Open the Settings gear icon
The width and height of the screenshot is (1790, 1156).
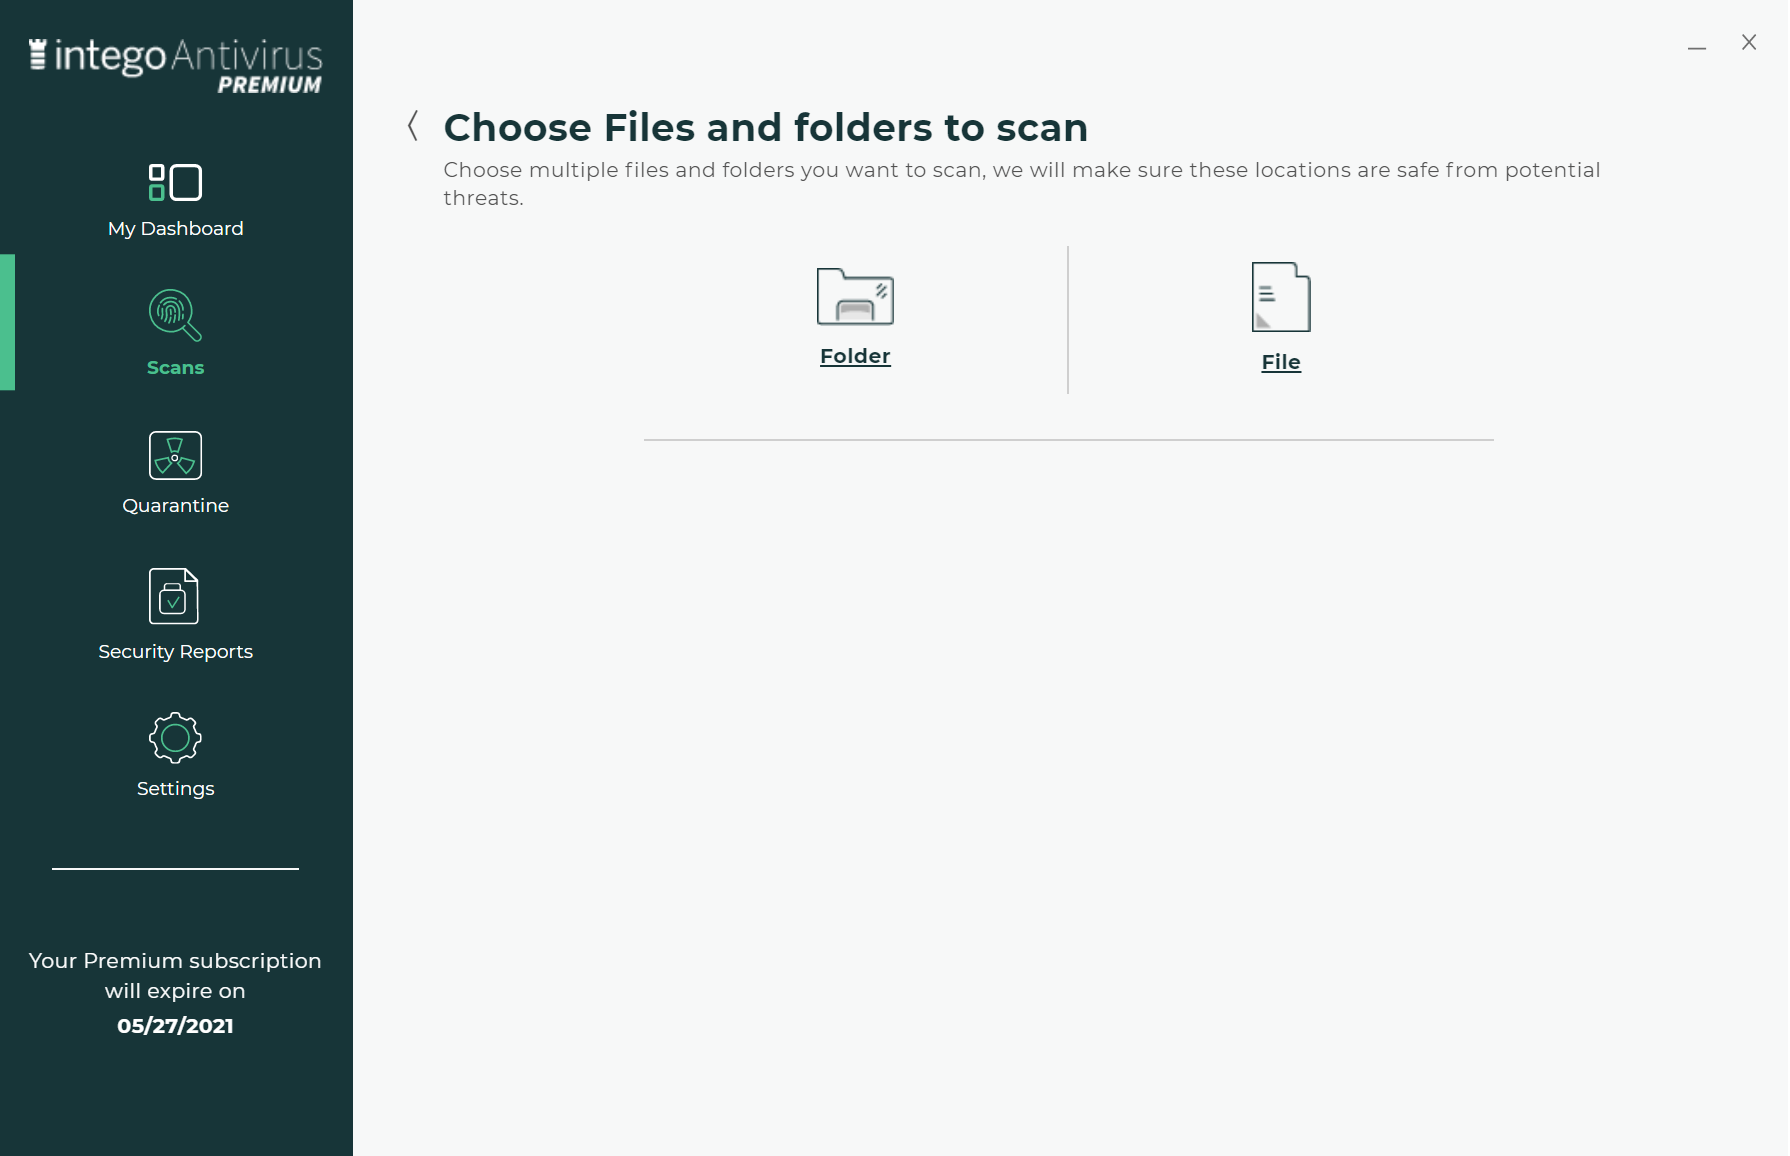(175, 738)
